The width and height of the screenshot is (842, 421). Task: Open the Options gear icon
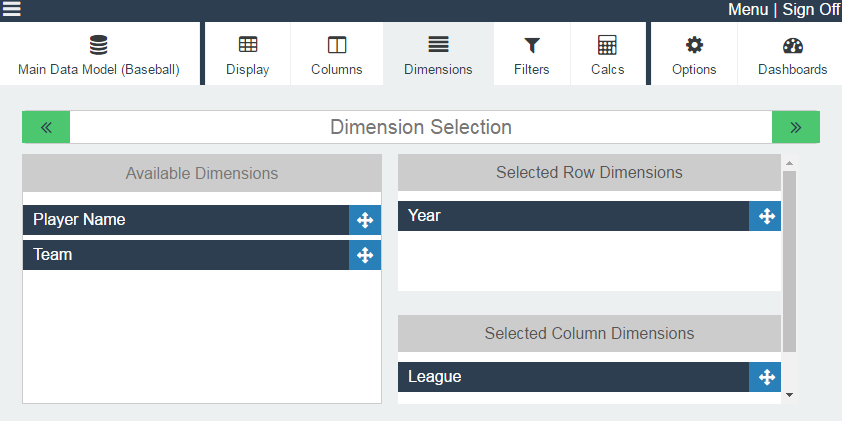(694, 45)
